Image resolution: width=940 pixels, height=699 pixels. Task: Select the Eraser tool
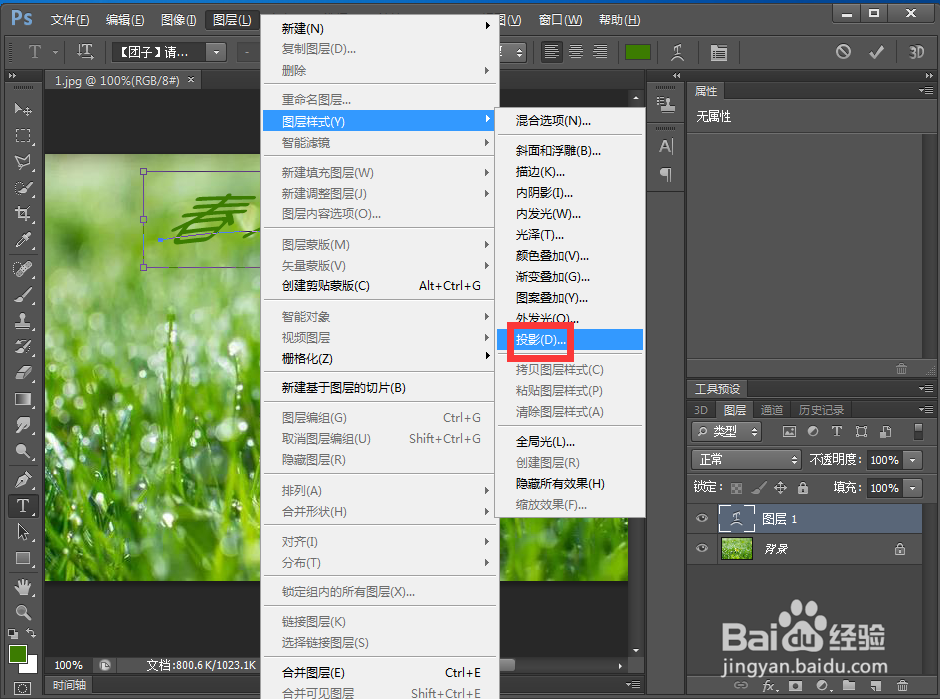(x=23, y=373)
